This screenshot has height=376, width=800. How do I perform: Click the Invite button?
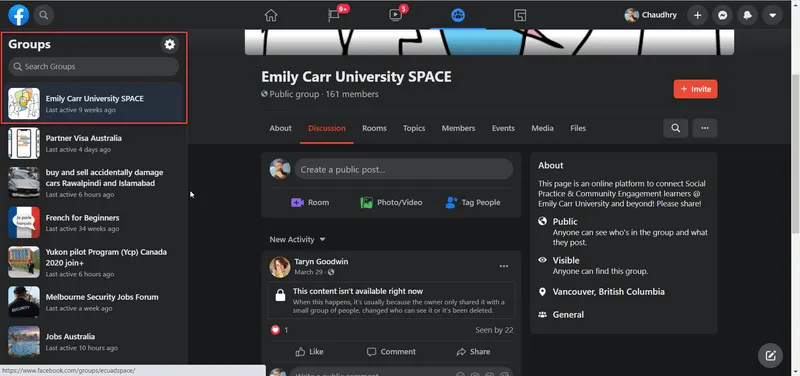coord(695,89)
